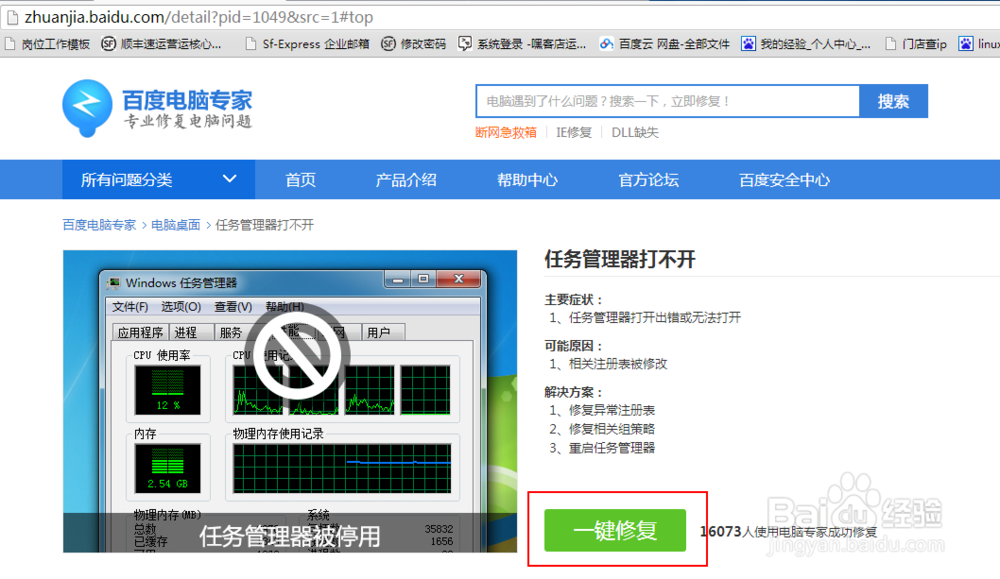Open the 帮助中心 nav tab
The image size is (1000, 579).
[x=527, y=180]
